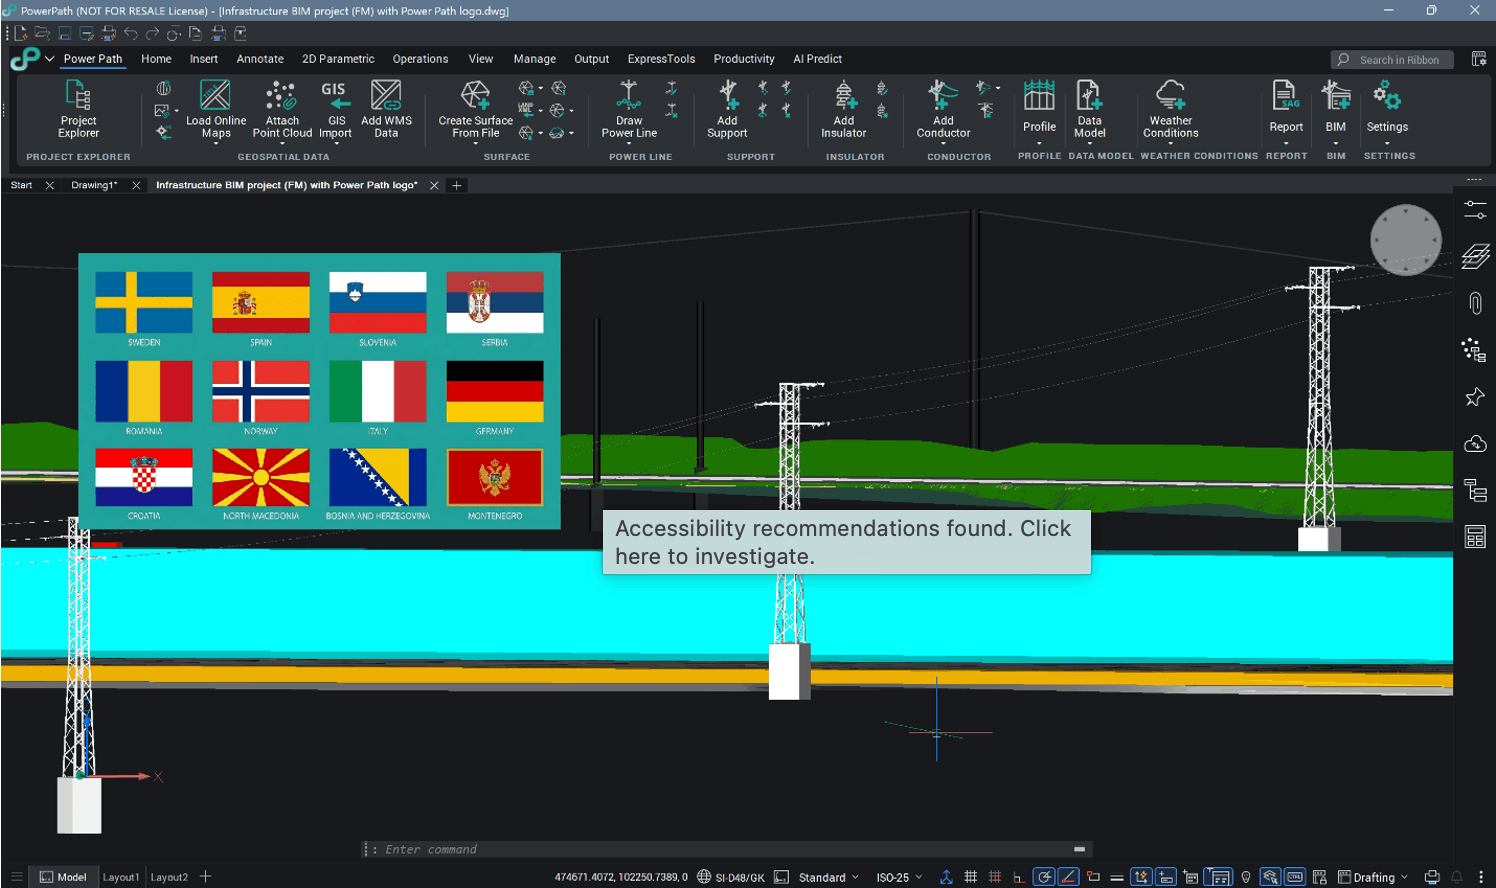Click the Add Support icon
Viewport: 1496px width, 888px height.
[727, 108]
